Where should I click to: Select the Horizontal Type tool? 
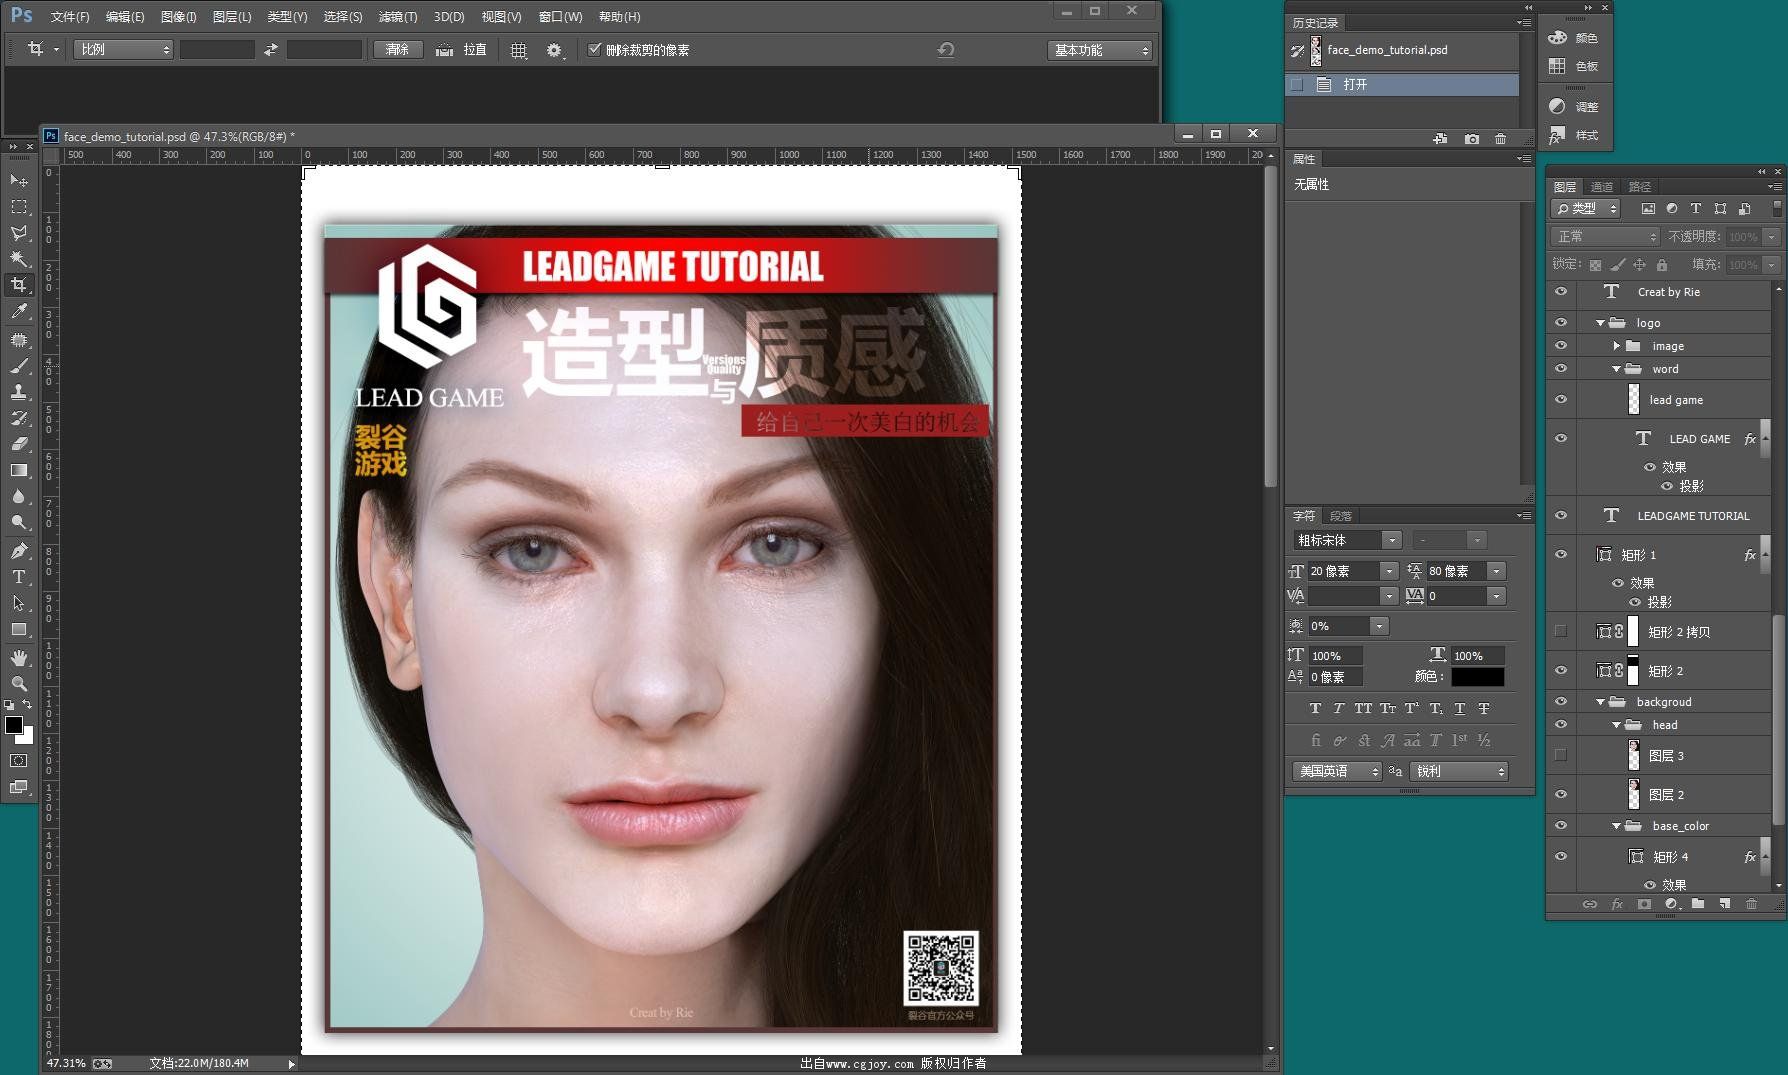pos(18,577)
